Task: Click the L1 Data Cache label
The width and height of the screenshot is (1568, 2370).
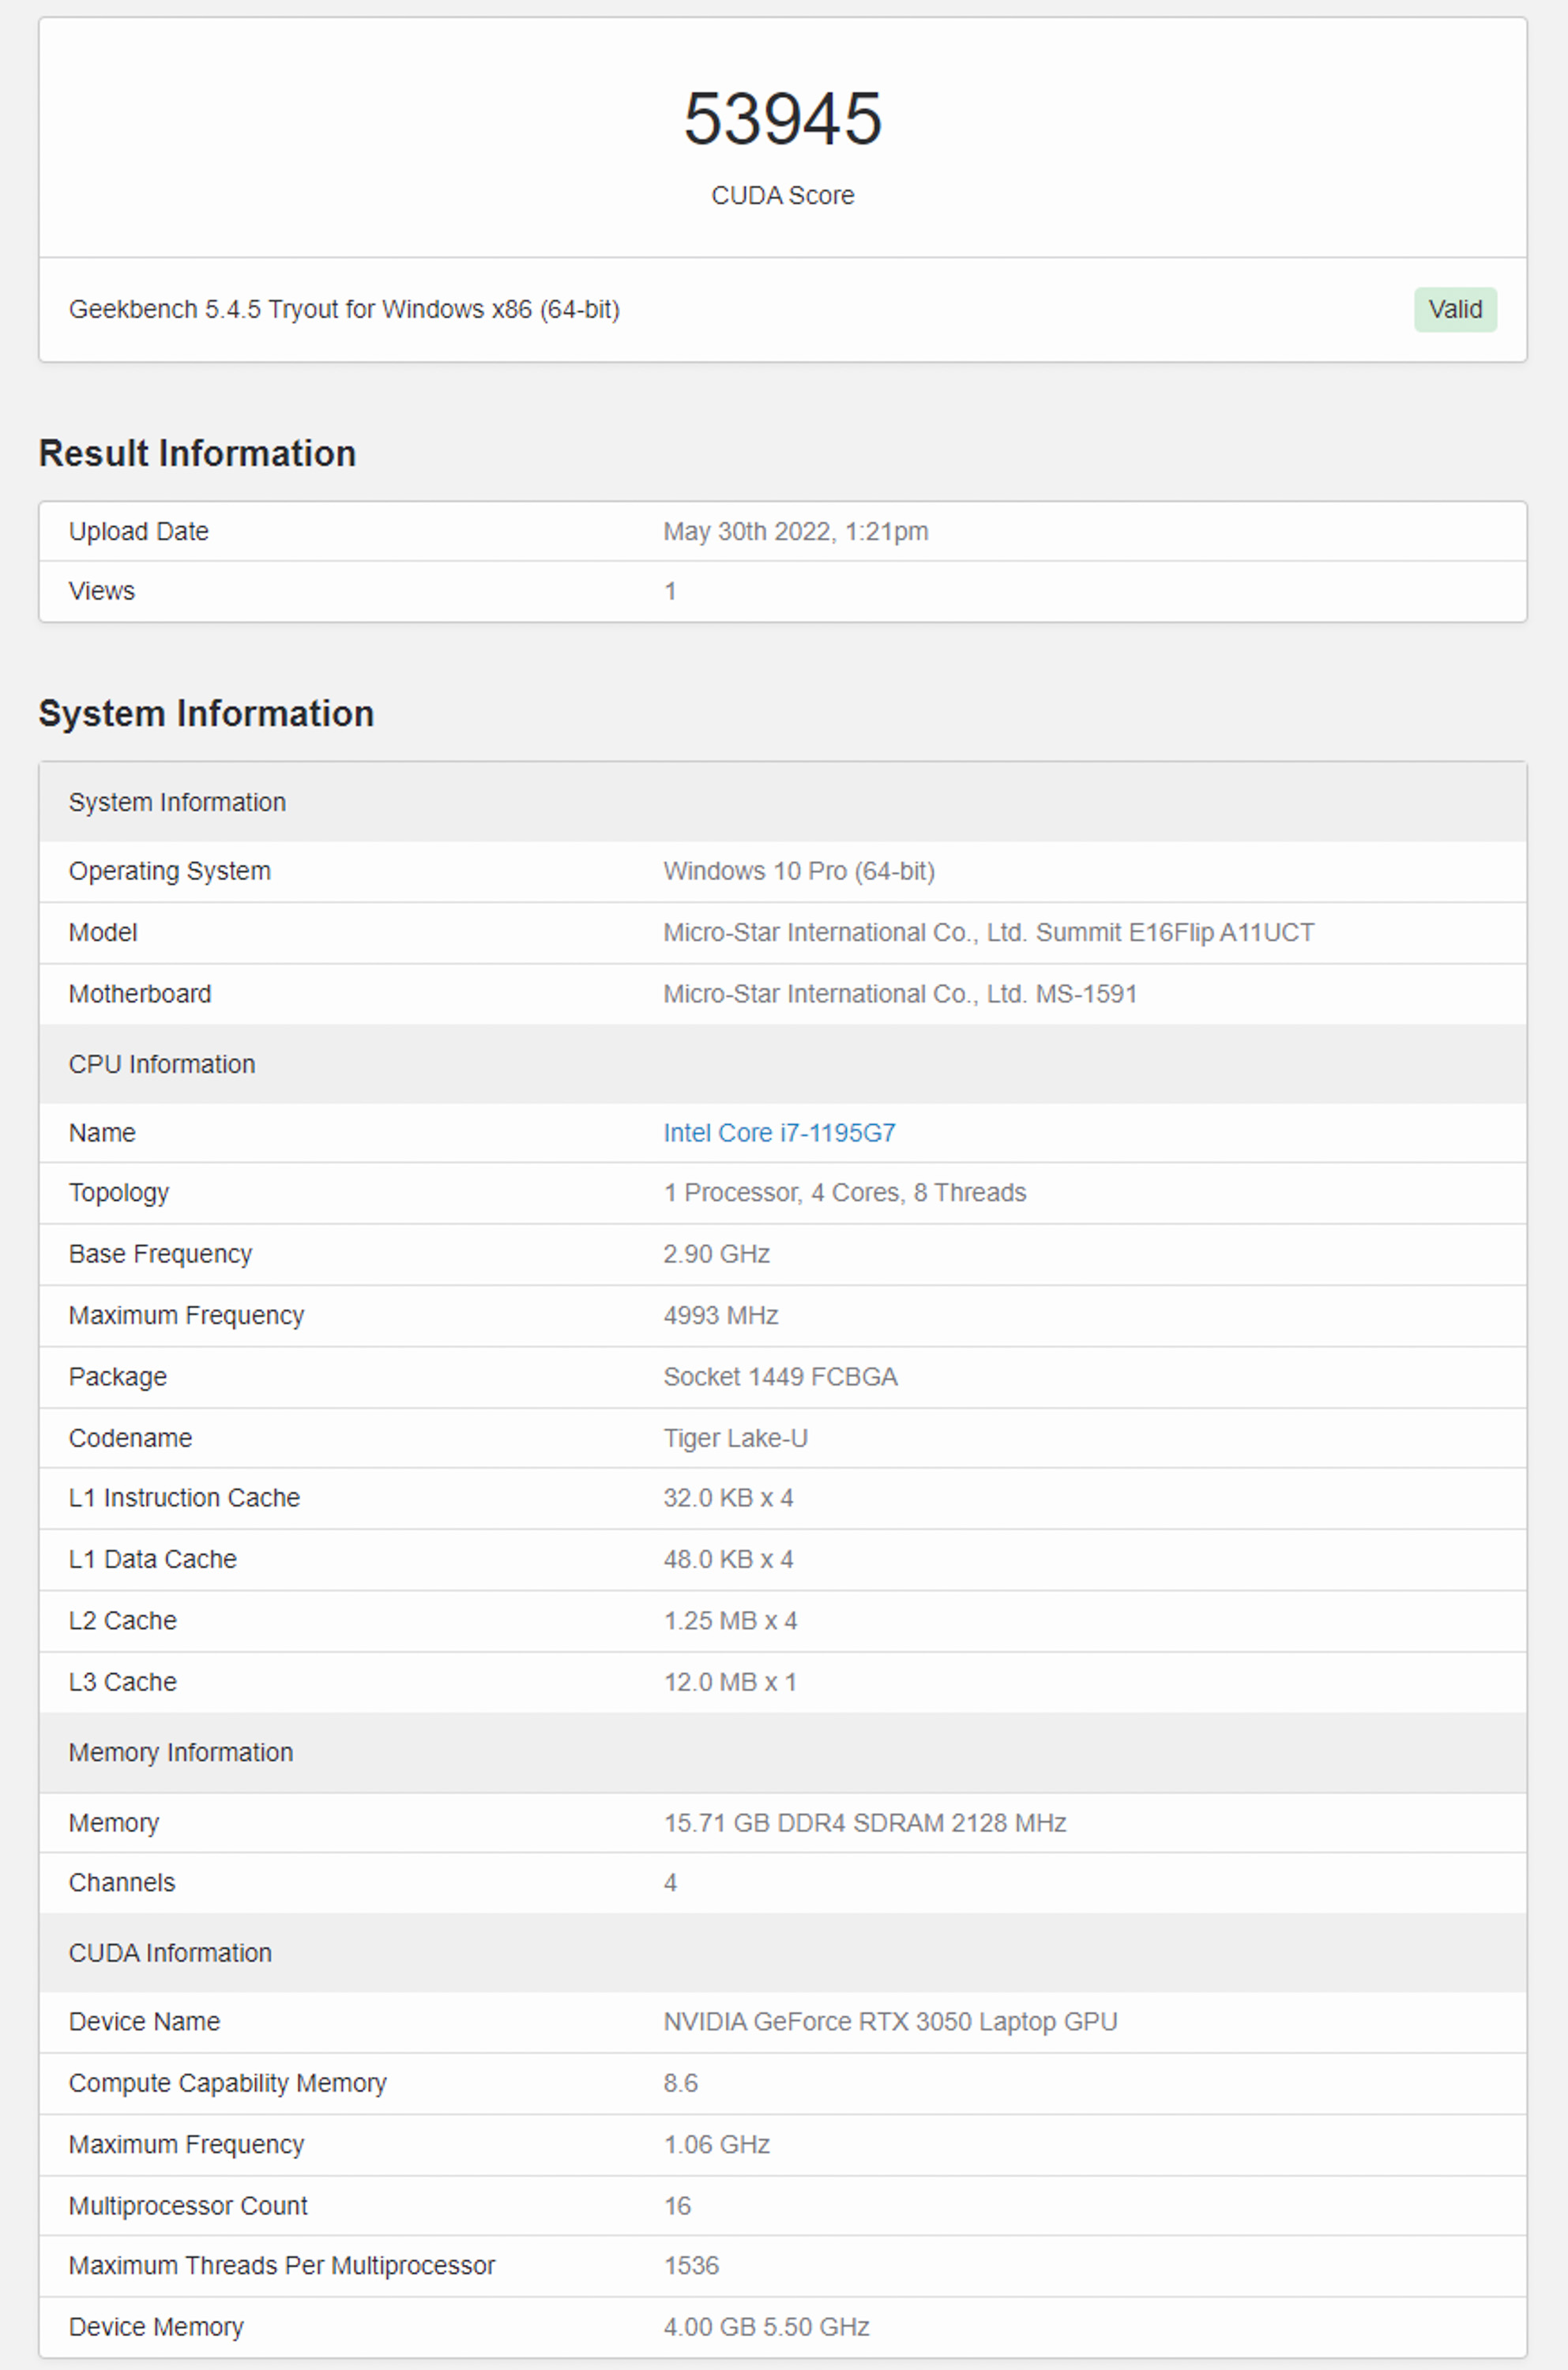Action: point(153,1559)
